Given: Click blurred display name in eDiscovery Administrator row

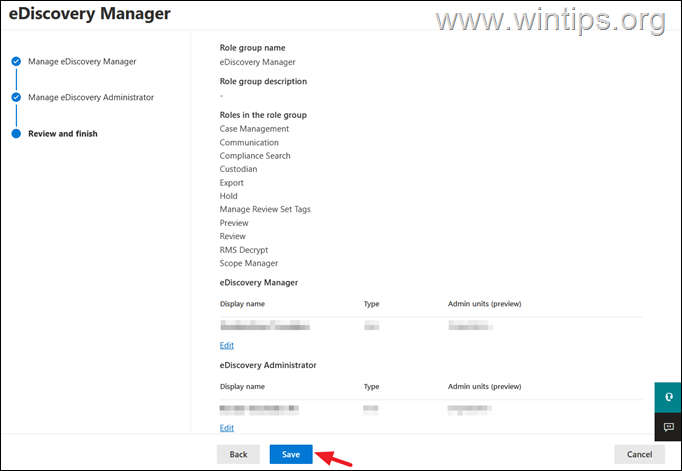Looking at the screenshot, I should (x=259, y=408).
